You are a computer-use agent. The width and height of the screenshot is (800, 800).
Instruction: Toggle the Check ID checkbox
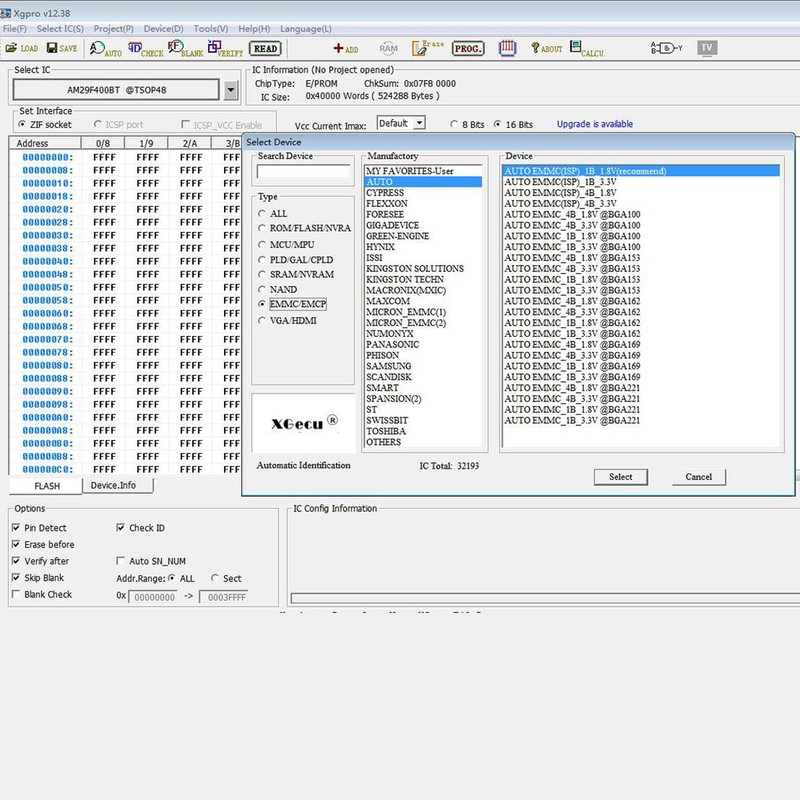tap(120, 528)
